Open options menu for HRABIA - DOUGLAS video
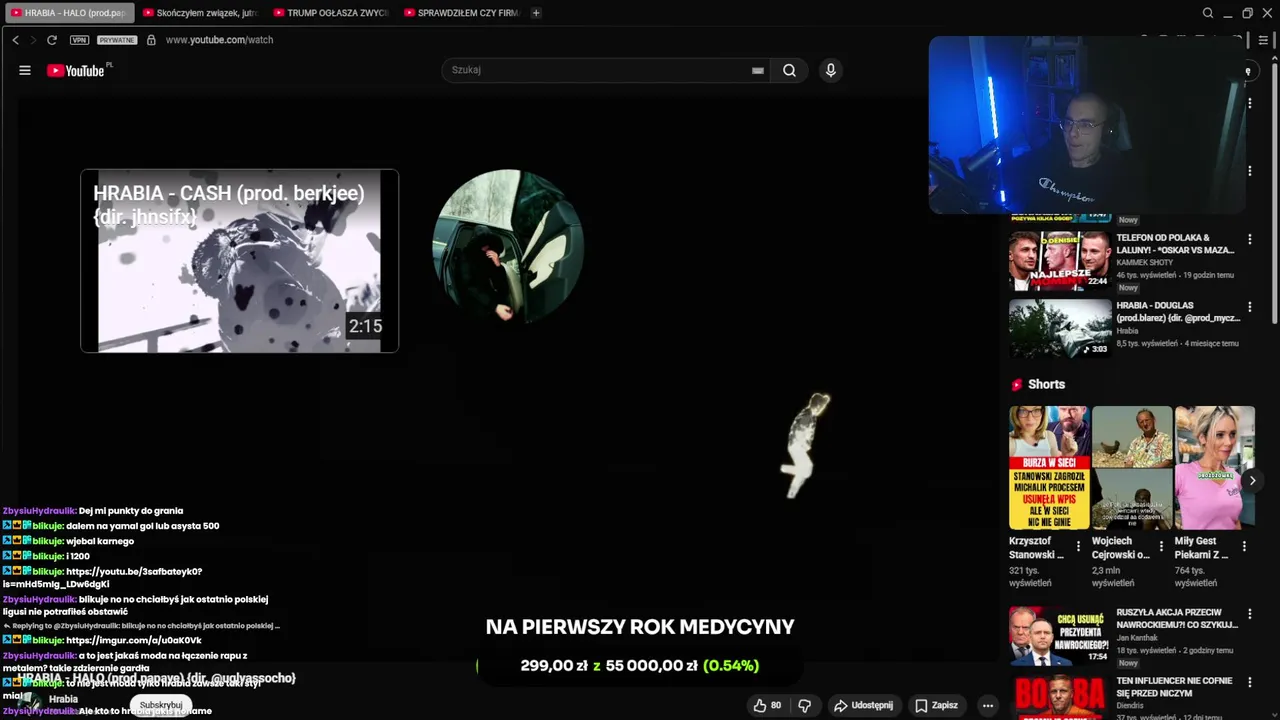Image resolution: width=1280 pixels, height=720 pixels. (1249, 307)
